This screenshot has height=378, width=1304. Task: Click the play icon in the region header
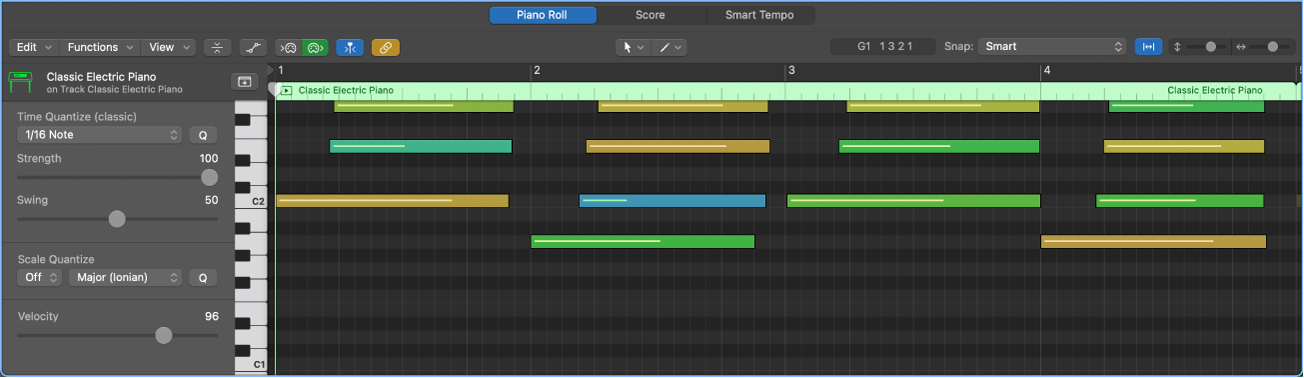pos(287,91)
